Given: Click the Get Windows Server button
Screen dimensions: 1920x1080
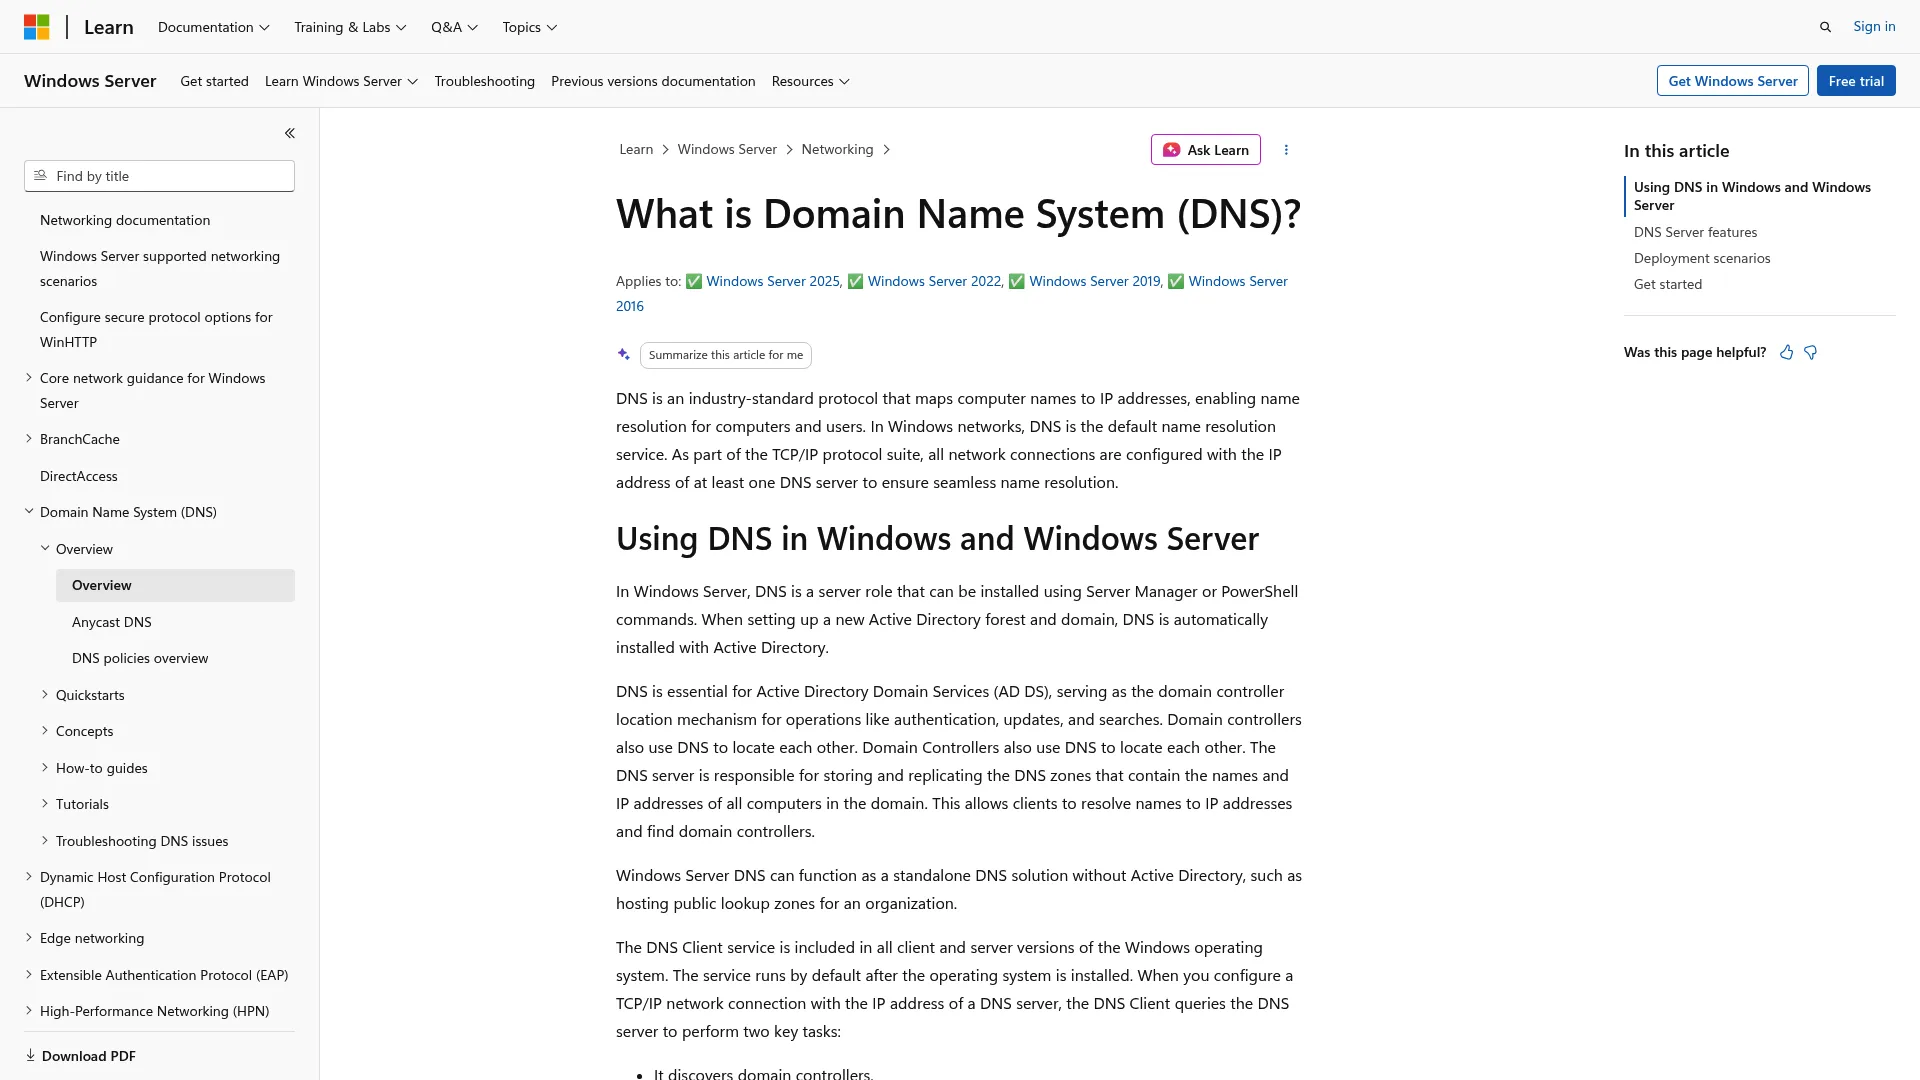Looking at the screenshot, I should (1733, 81).
